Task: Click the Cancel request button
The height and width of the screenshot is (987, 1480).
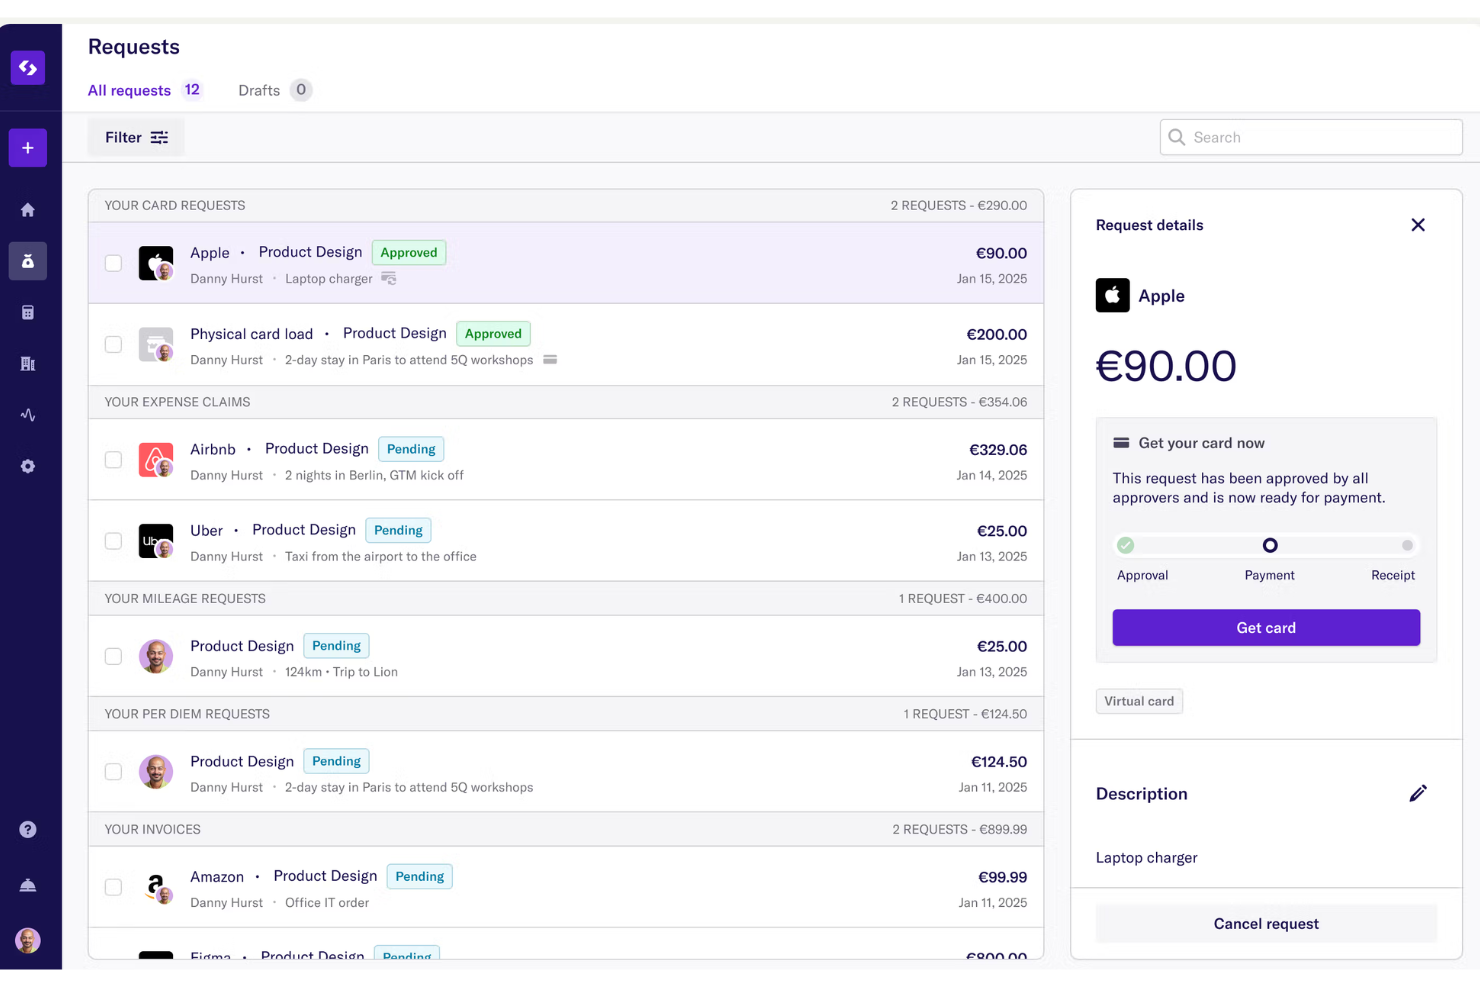Action: point(1266,924)
